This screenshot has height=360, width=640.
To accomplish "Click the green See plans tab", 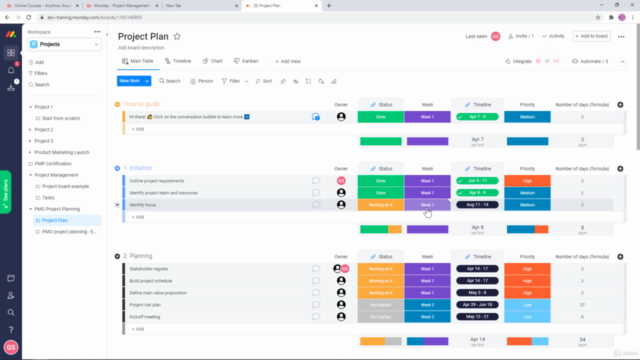I will coord(5,192).
